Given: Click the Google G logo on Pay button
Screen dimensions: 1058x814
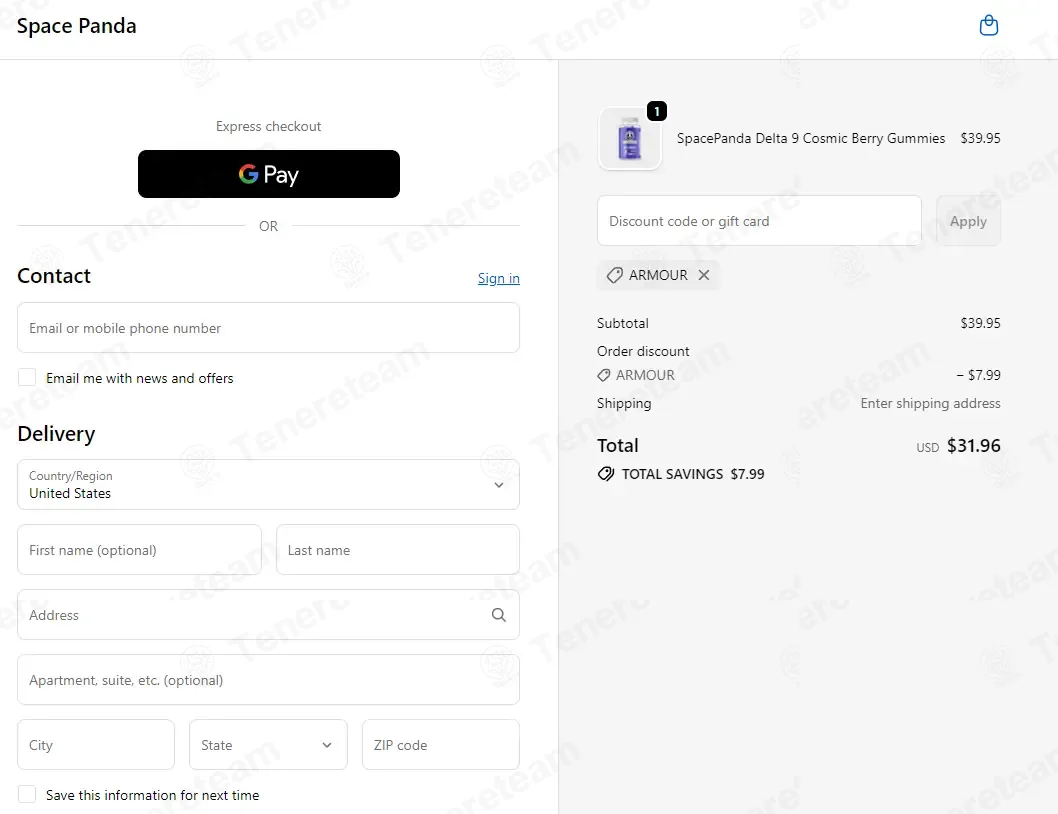Looking at the screenshot, I should coord(248,174).
